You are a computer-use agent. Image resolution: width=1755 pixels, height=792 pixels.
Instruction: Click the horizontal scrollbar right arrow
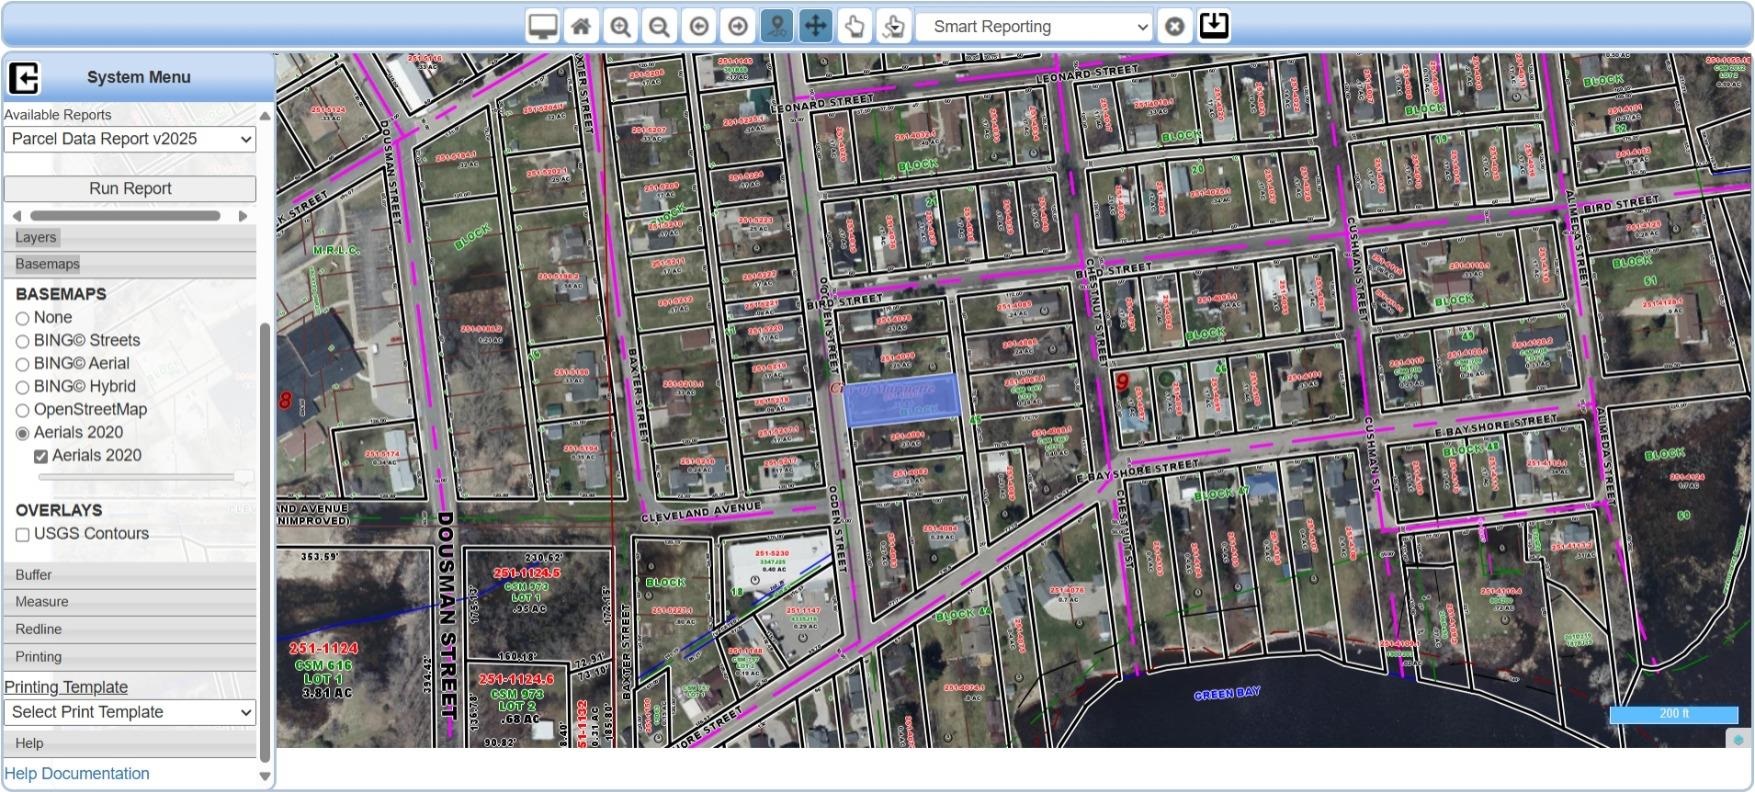click(x=243, y=216)
